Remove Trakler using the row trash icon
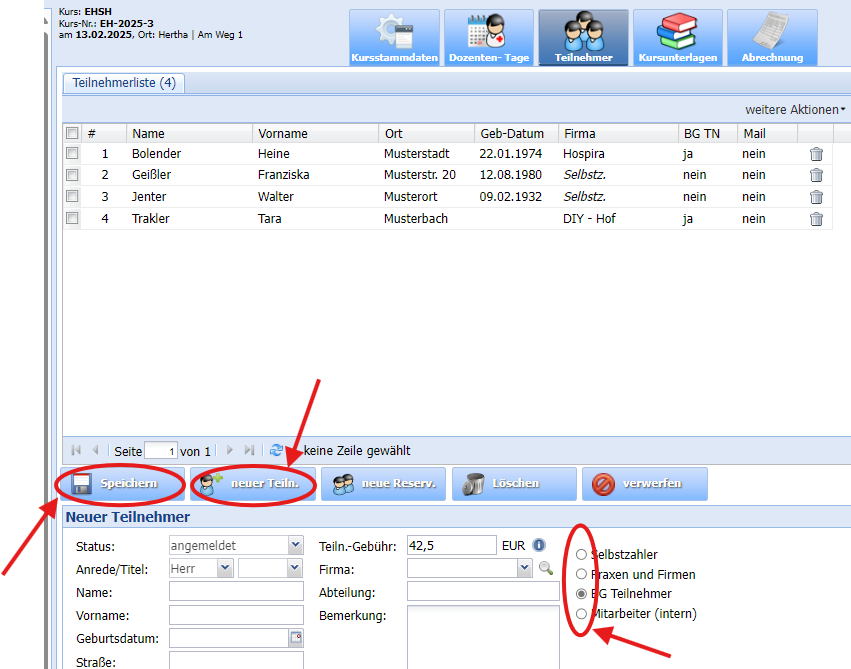Screen dimensions: 851x669 click(x=816, y=219)
